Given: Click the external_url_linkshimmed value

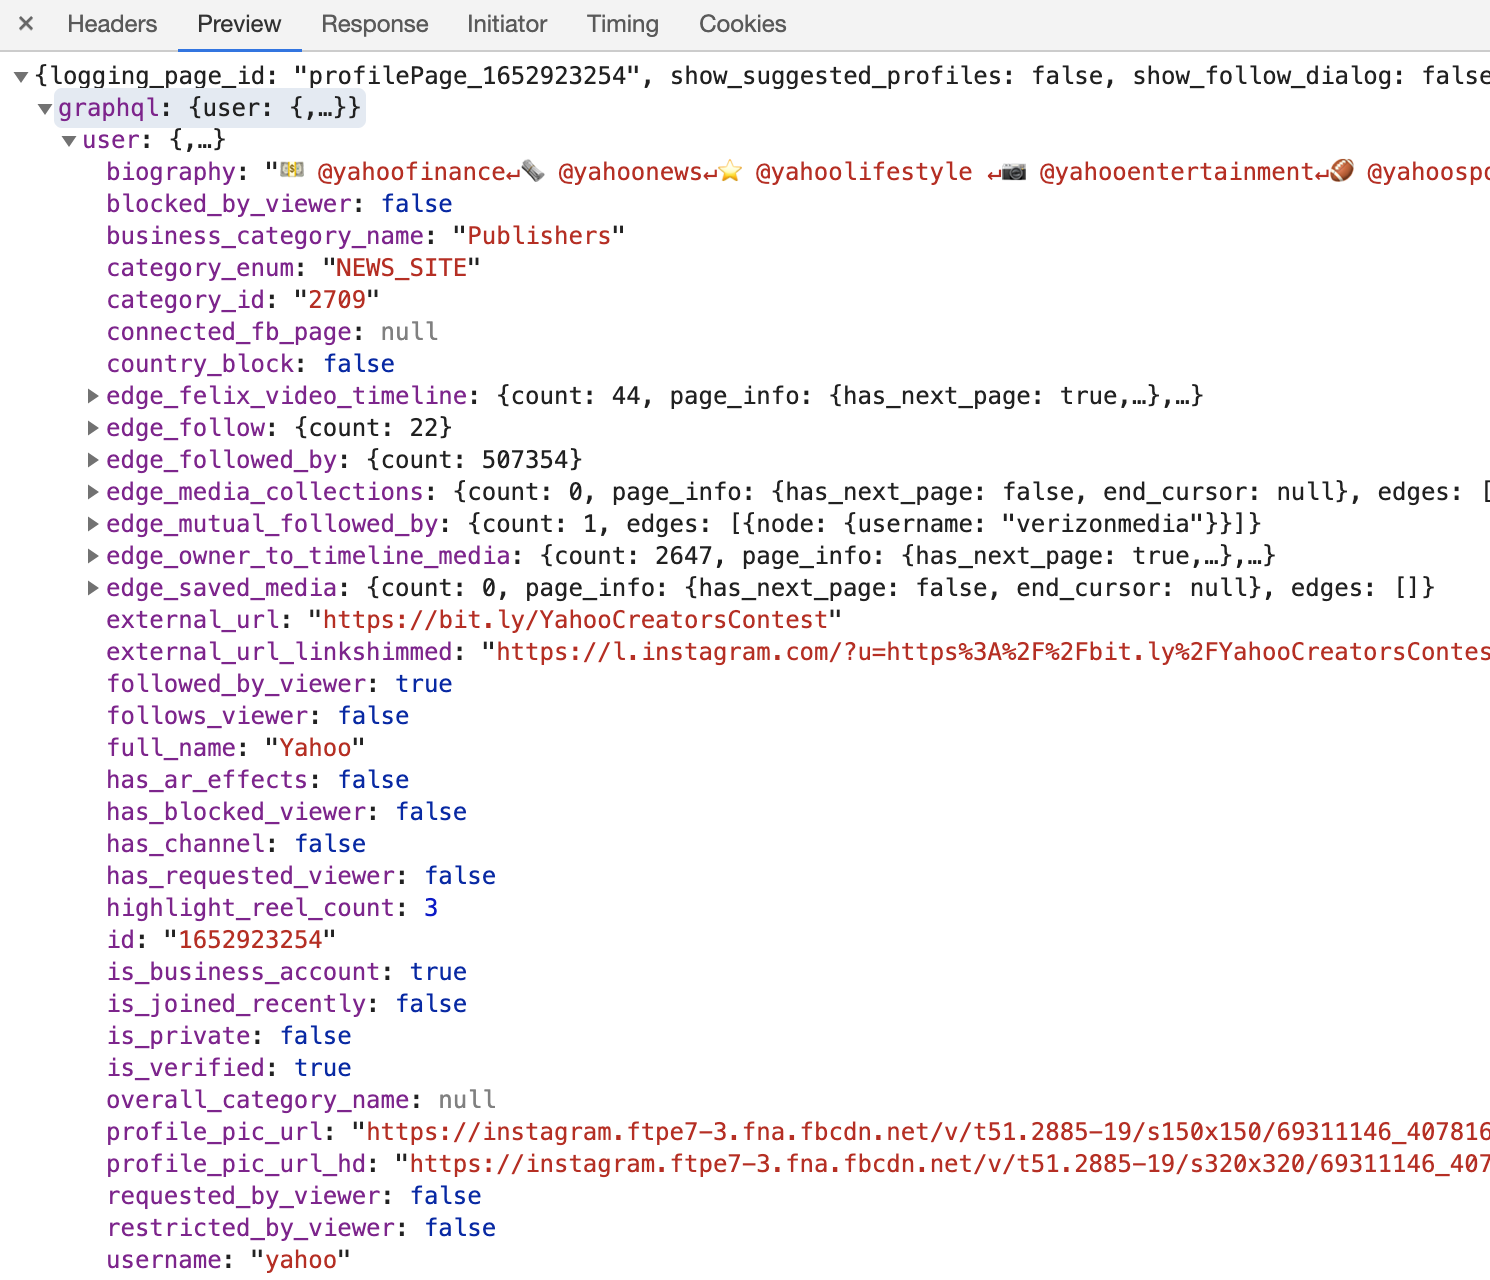Looking at the screenshot, I should [x=986, y=652].
